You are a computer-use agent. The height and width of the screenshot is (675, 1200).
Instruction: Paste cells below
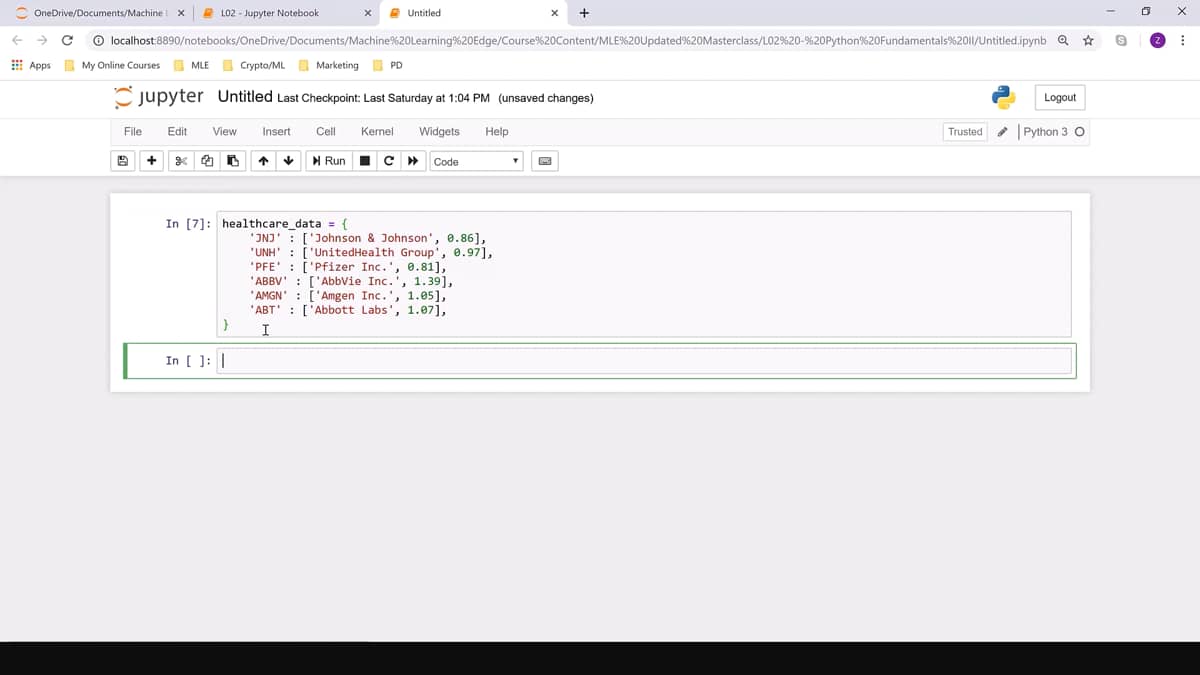(x=232, y=161)
